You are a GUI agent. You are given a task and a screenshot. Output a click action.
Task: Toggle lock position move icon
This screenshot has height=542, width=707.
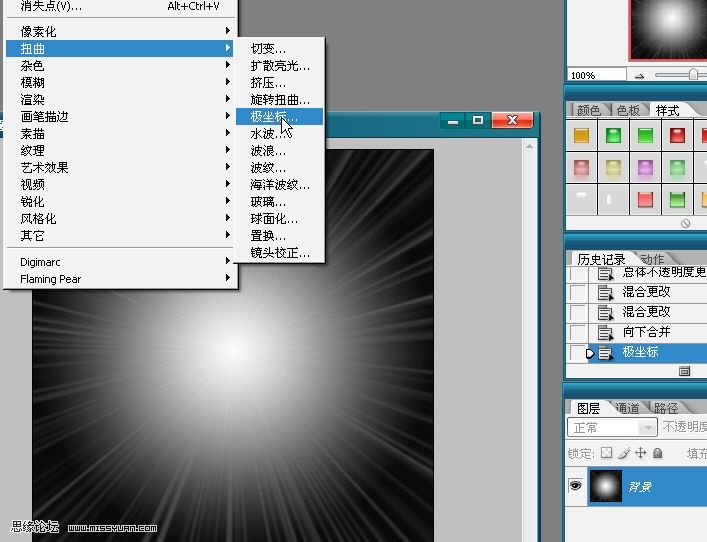point(640,453)
